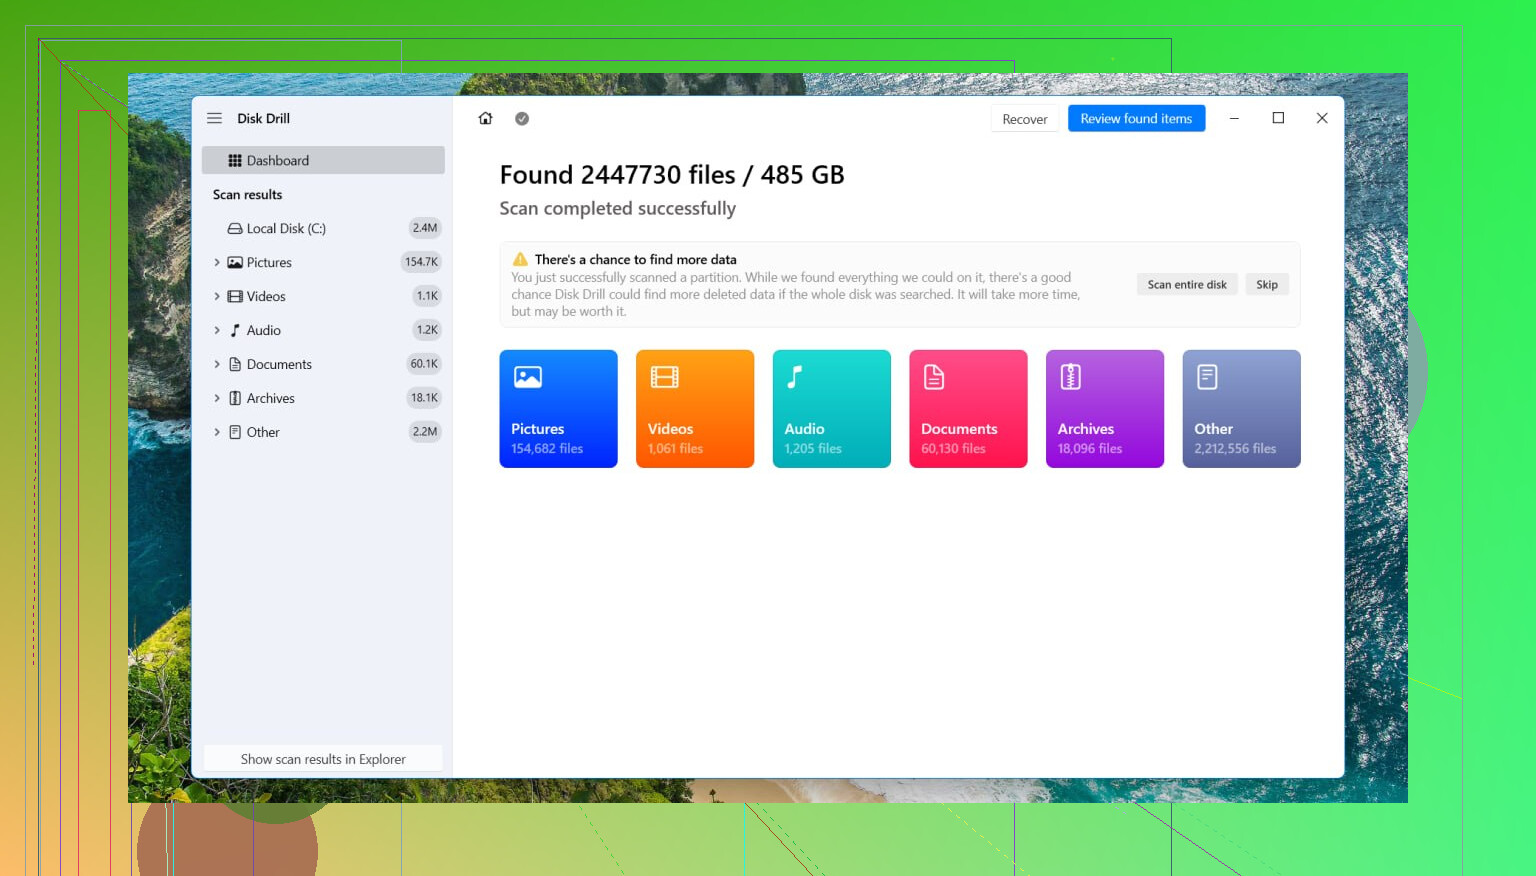Viewport: 1536px width, 876px height.
Task: Select Audio in scan results list
Action: [x=323, y=330]
